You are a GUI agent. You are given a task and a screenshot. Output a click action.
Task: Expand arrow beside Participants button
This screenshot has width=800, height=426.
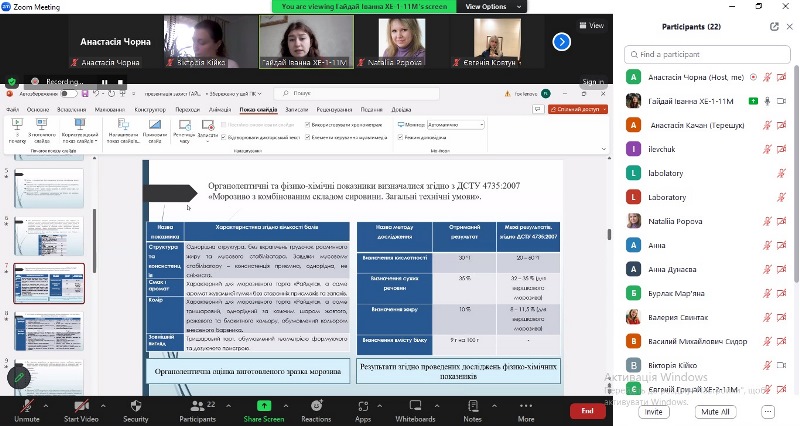tap(228, 406)
